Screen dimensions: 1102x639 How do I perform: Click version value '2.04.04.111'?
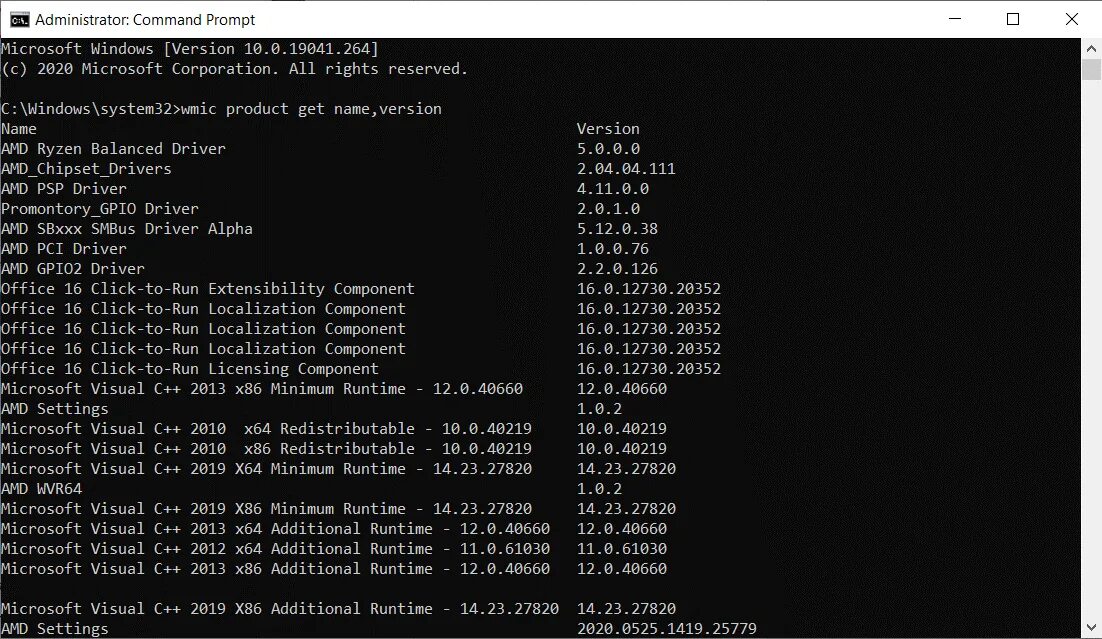626,169
